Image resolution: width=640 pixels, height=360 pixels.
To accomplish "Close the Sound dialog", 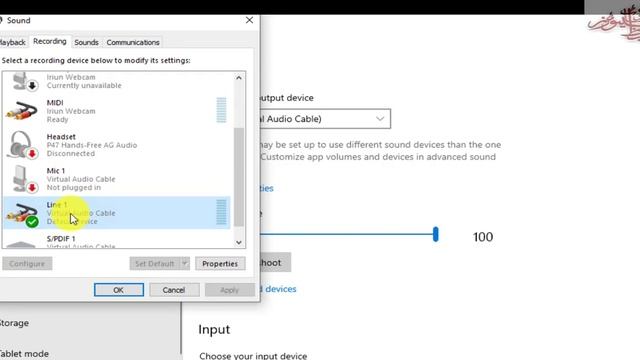I will [x=249, y=20].
